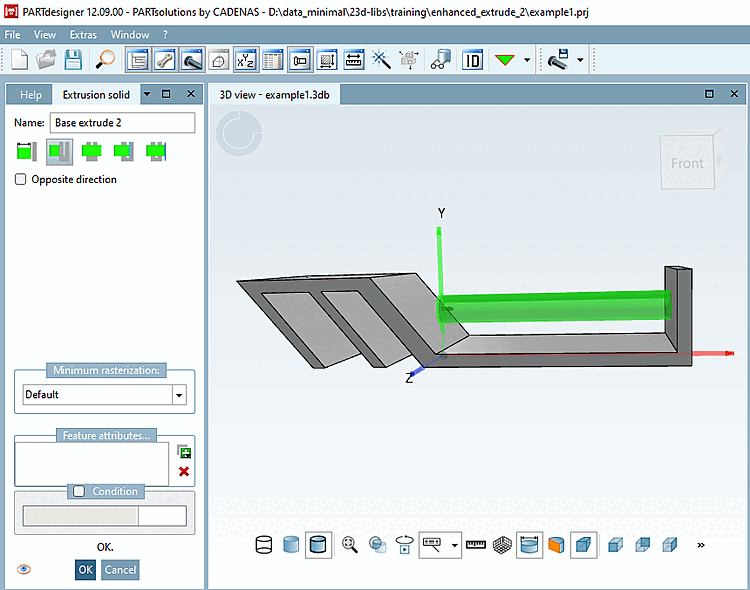The width and height of the screenshot is (750, 590).
Task: Click the magnifier search icon in toolbar
Action: coord(105,60)
